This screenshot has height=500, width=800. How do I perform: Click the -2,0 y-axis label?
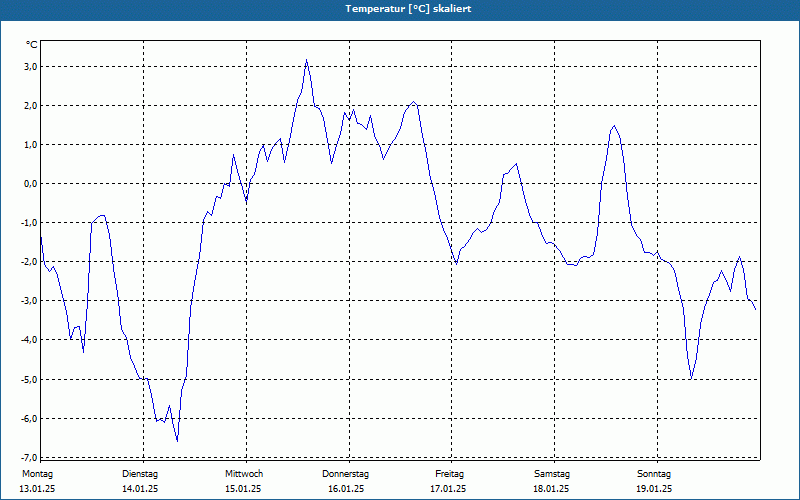coord(30,262)
